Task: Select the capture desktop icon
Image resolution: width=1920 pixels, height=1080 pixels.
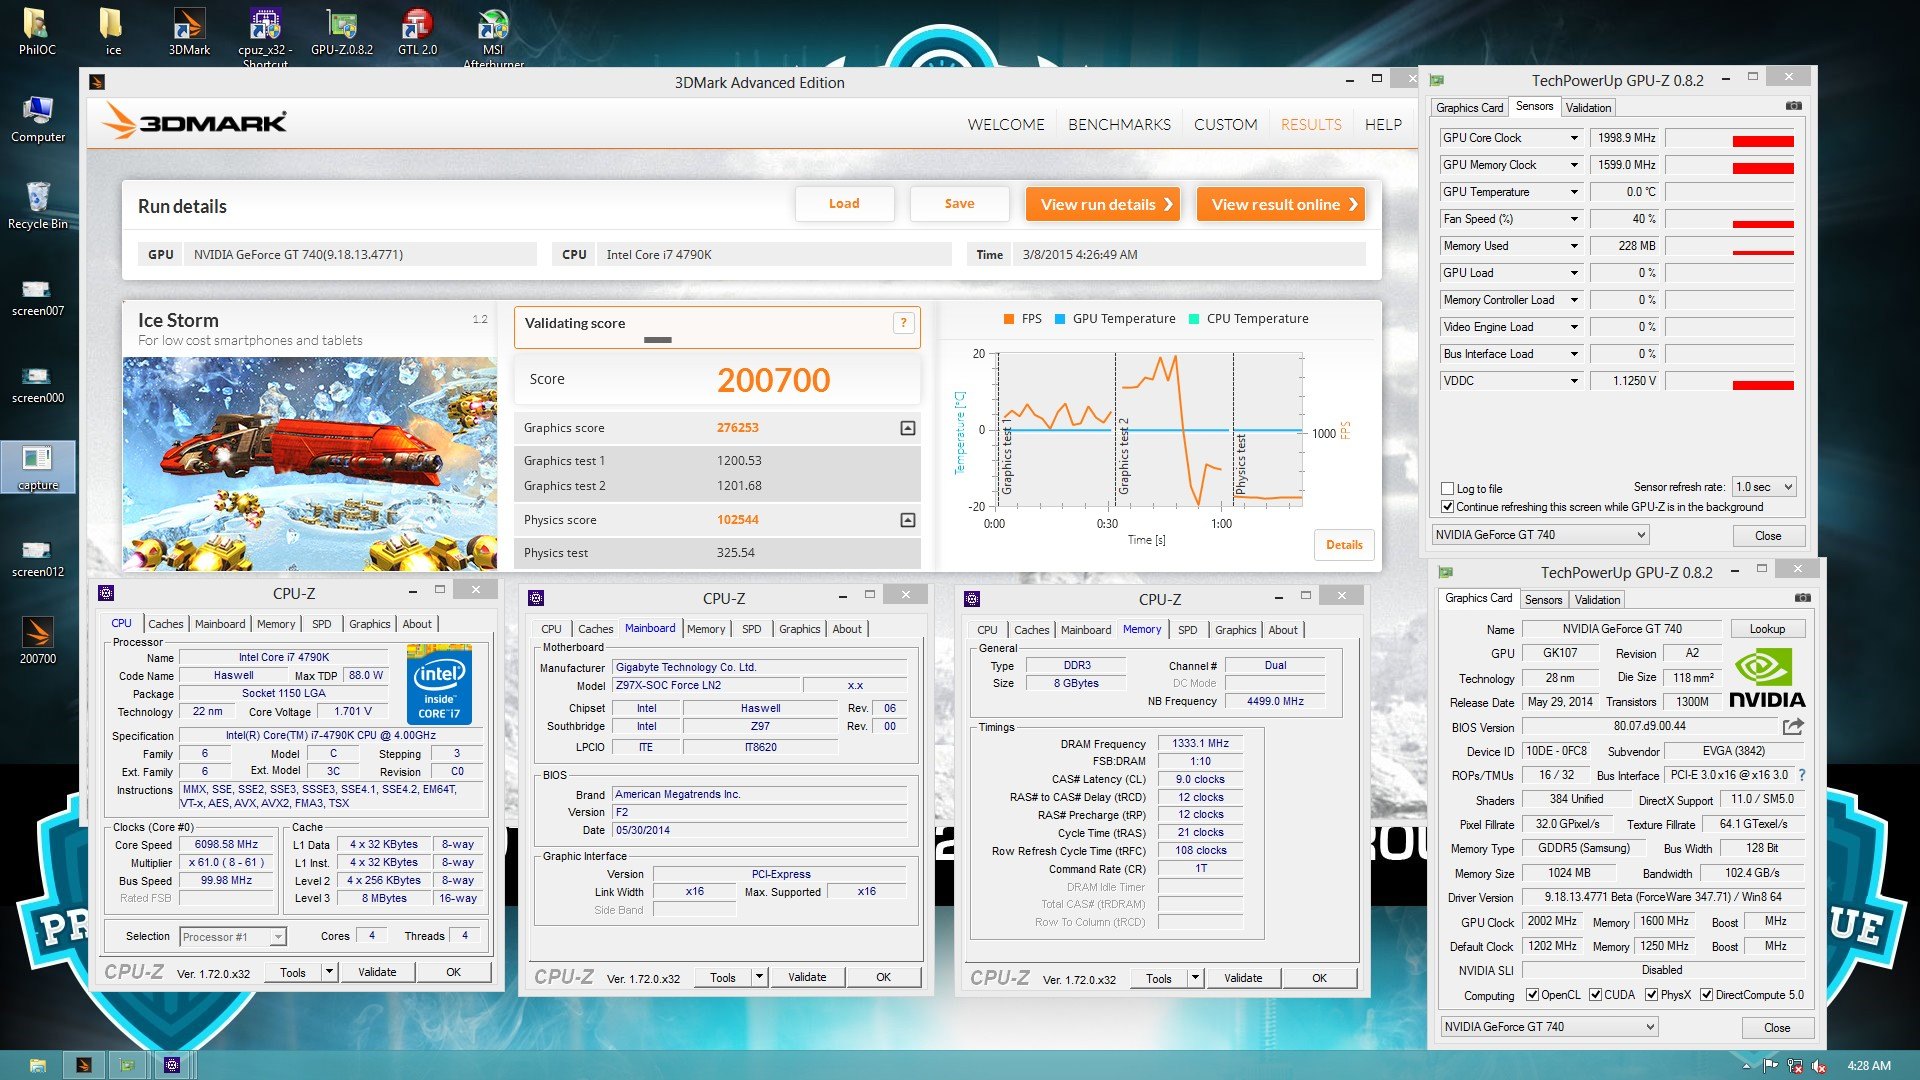Action: tap(38, 467)
